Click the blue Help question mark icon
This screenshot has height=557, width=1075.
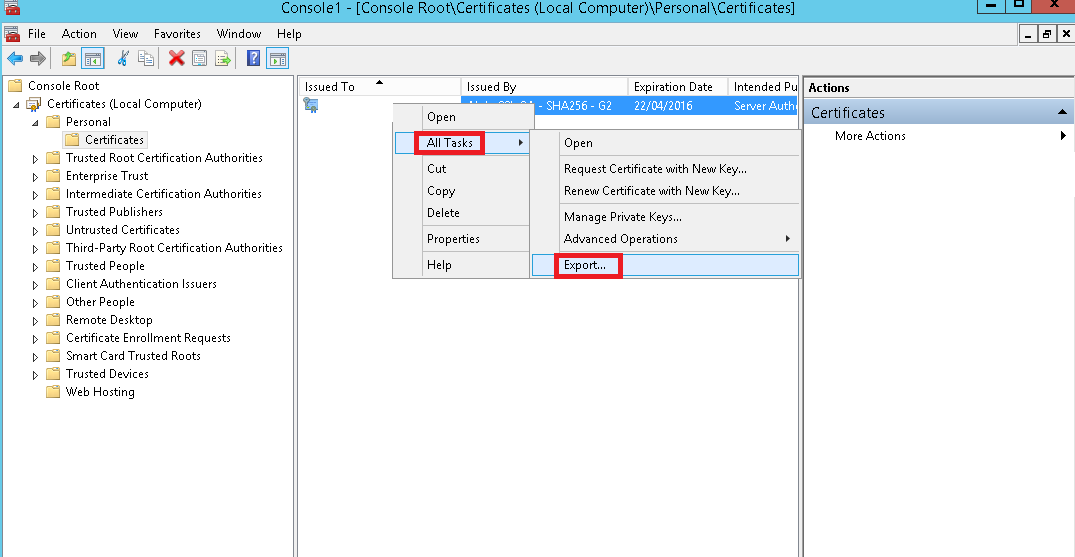253,58
